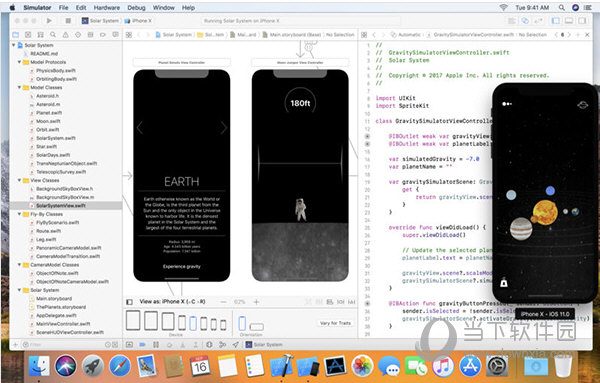Screen dimensions: 600x383
Task: Click the right chevron arrow in Planet Details scene
Action: (x=223, y=128)
